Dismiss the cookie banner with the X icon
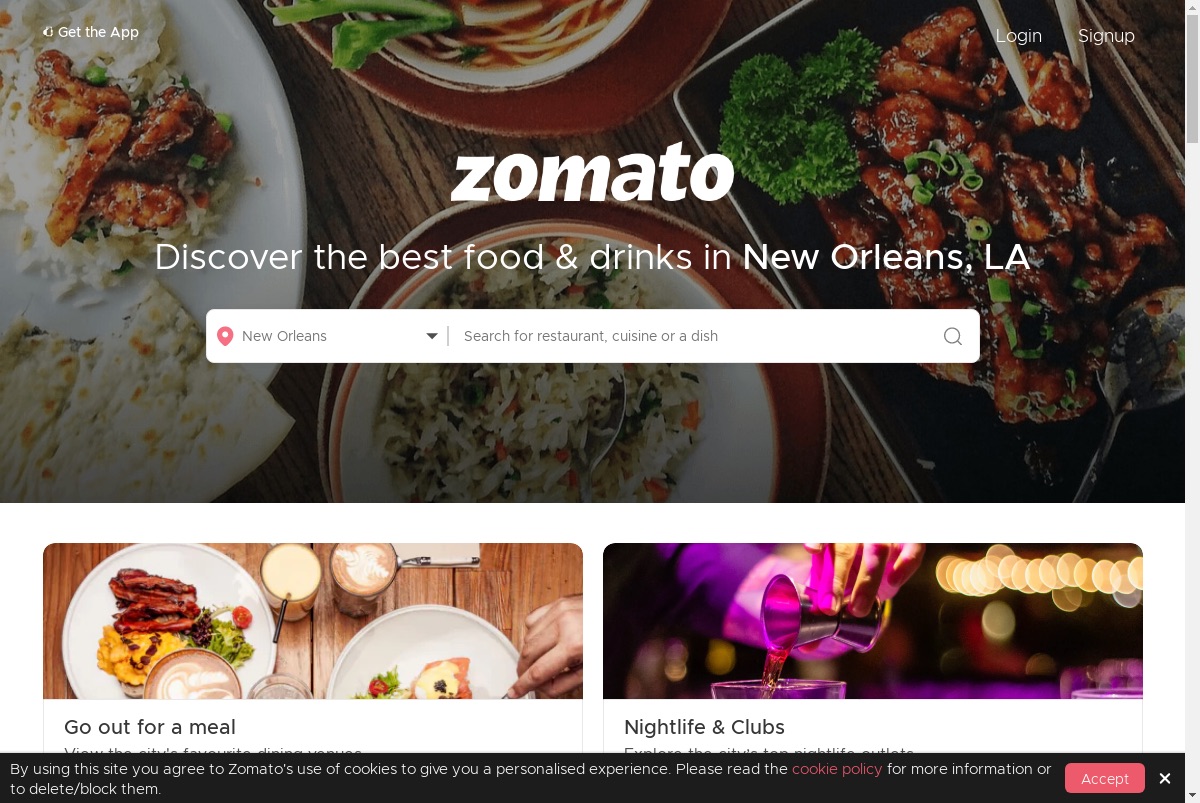The width and height of the screenshot is (1200, 803). [1165, 778]
